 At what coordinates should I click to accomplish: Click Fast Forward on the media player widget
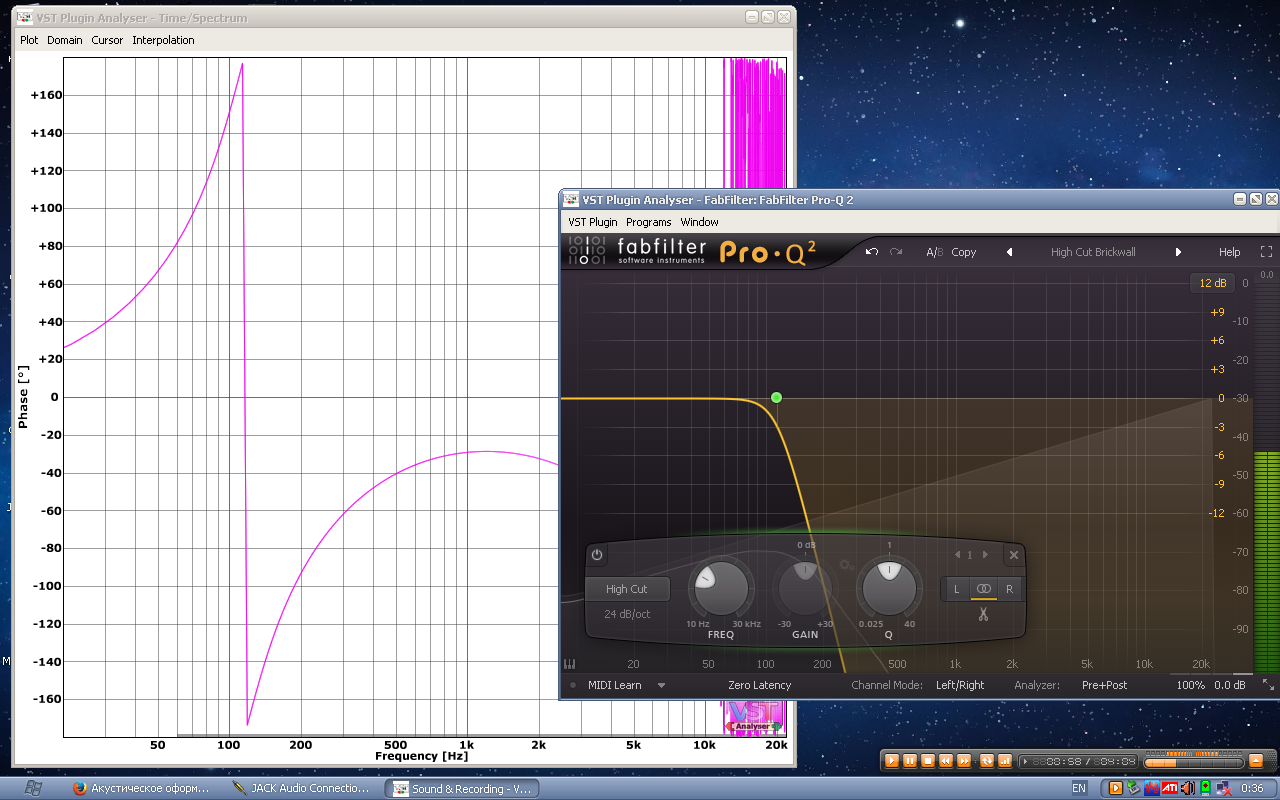pos(964,761)
